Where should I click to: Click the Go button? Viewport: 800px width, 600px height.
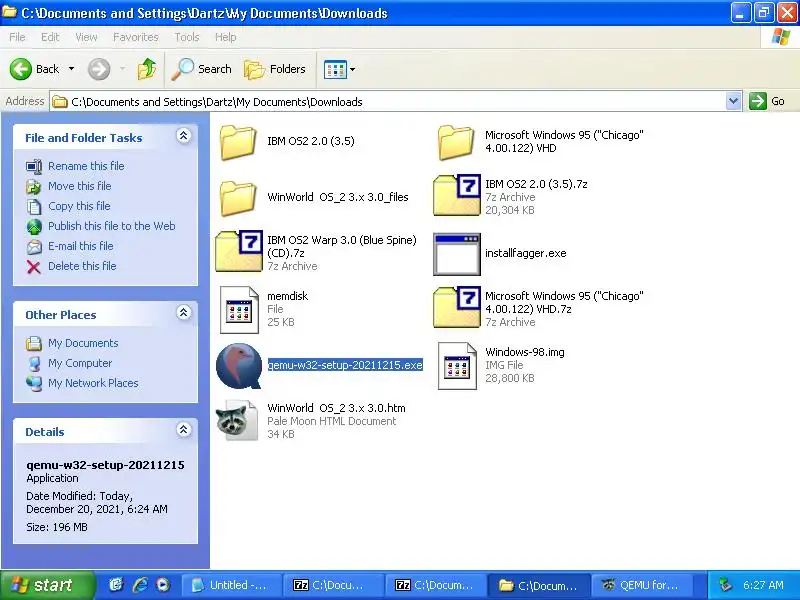click(767, 101)
